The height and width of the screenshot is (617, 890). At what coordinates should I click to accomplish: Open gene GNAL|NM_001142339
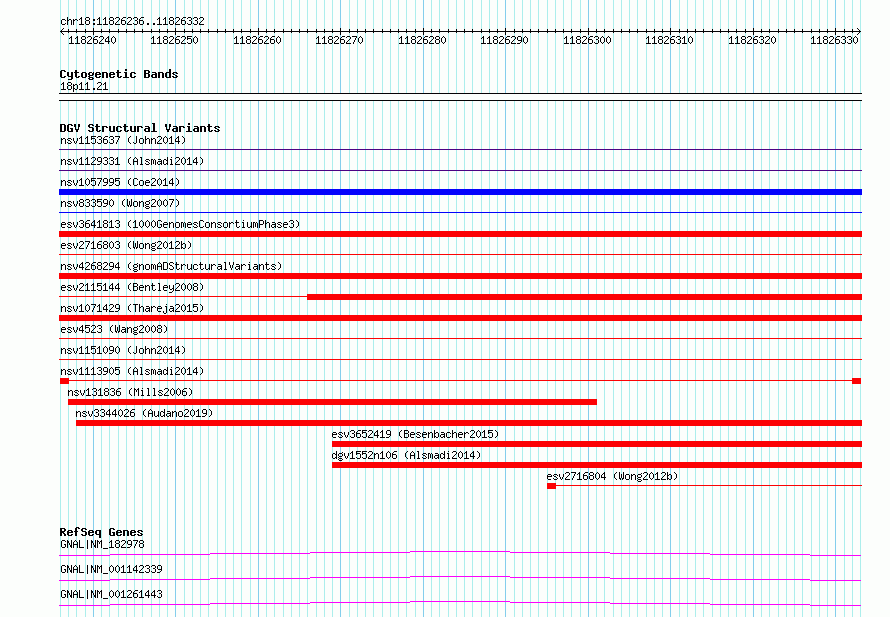coord(111,569)
